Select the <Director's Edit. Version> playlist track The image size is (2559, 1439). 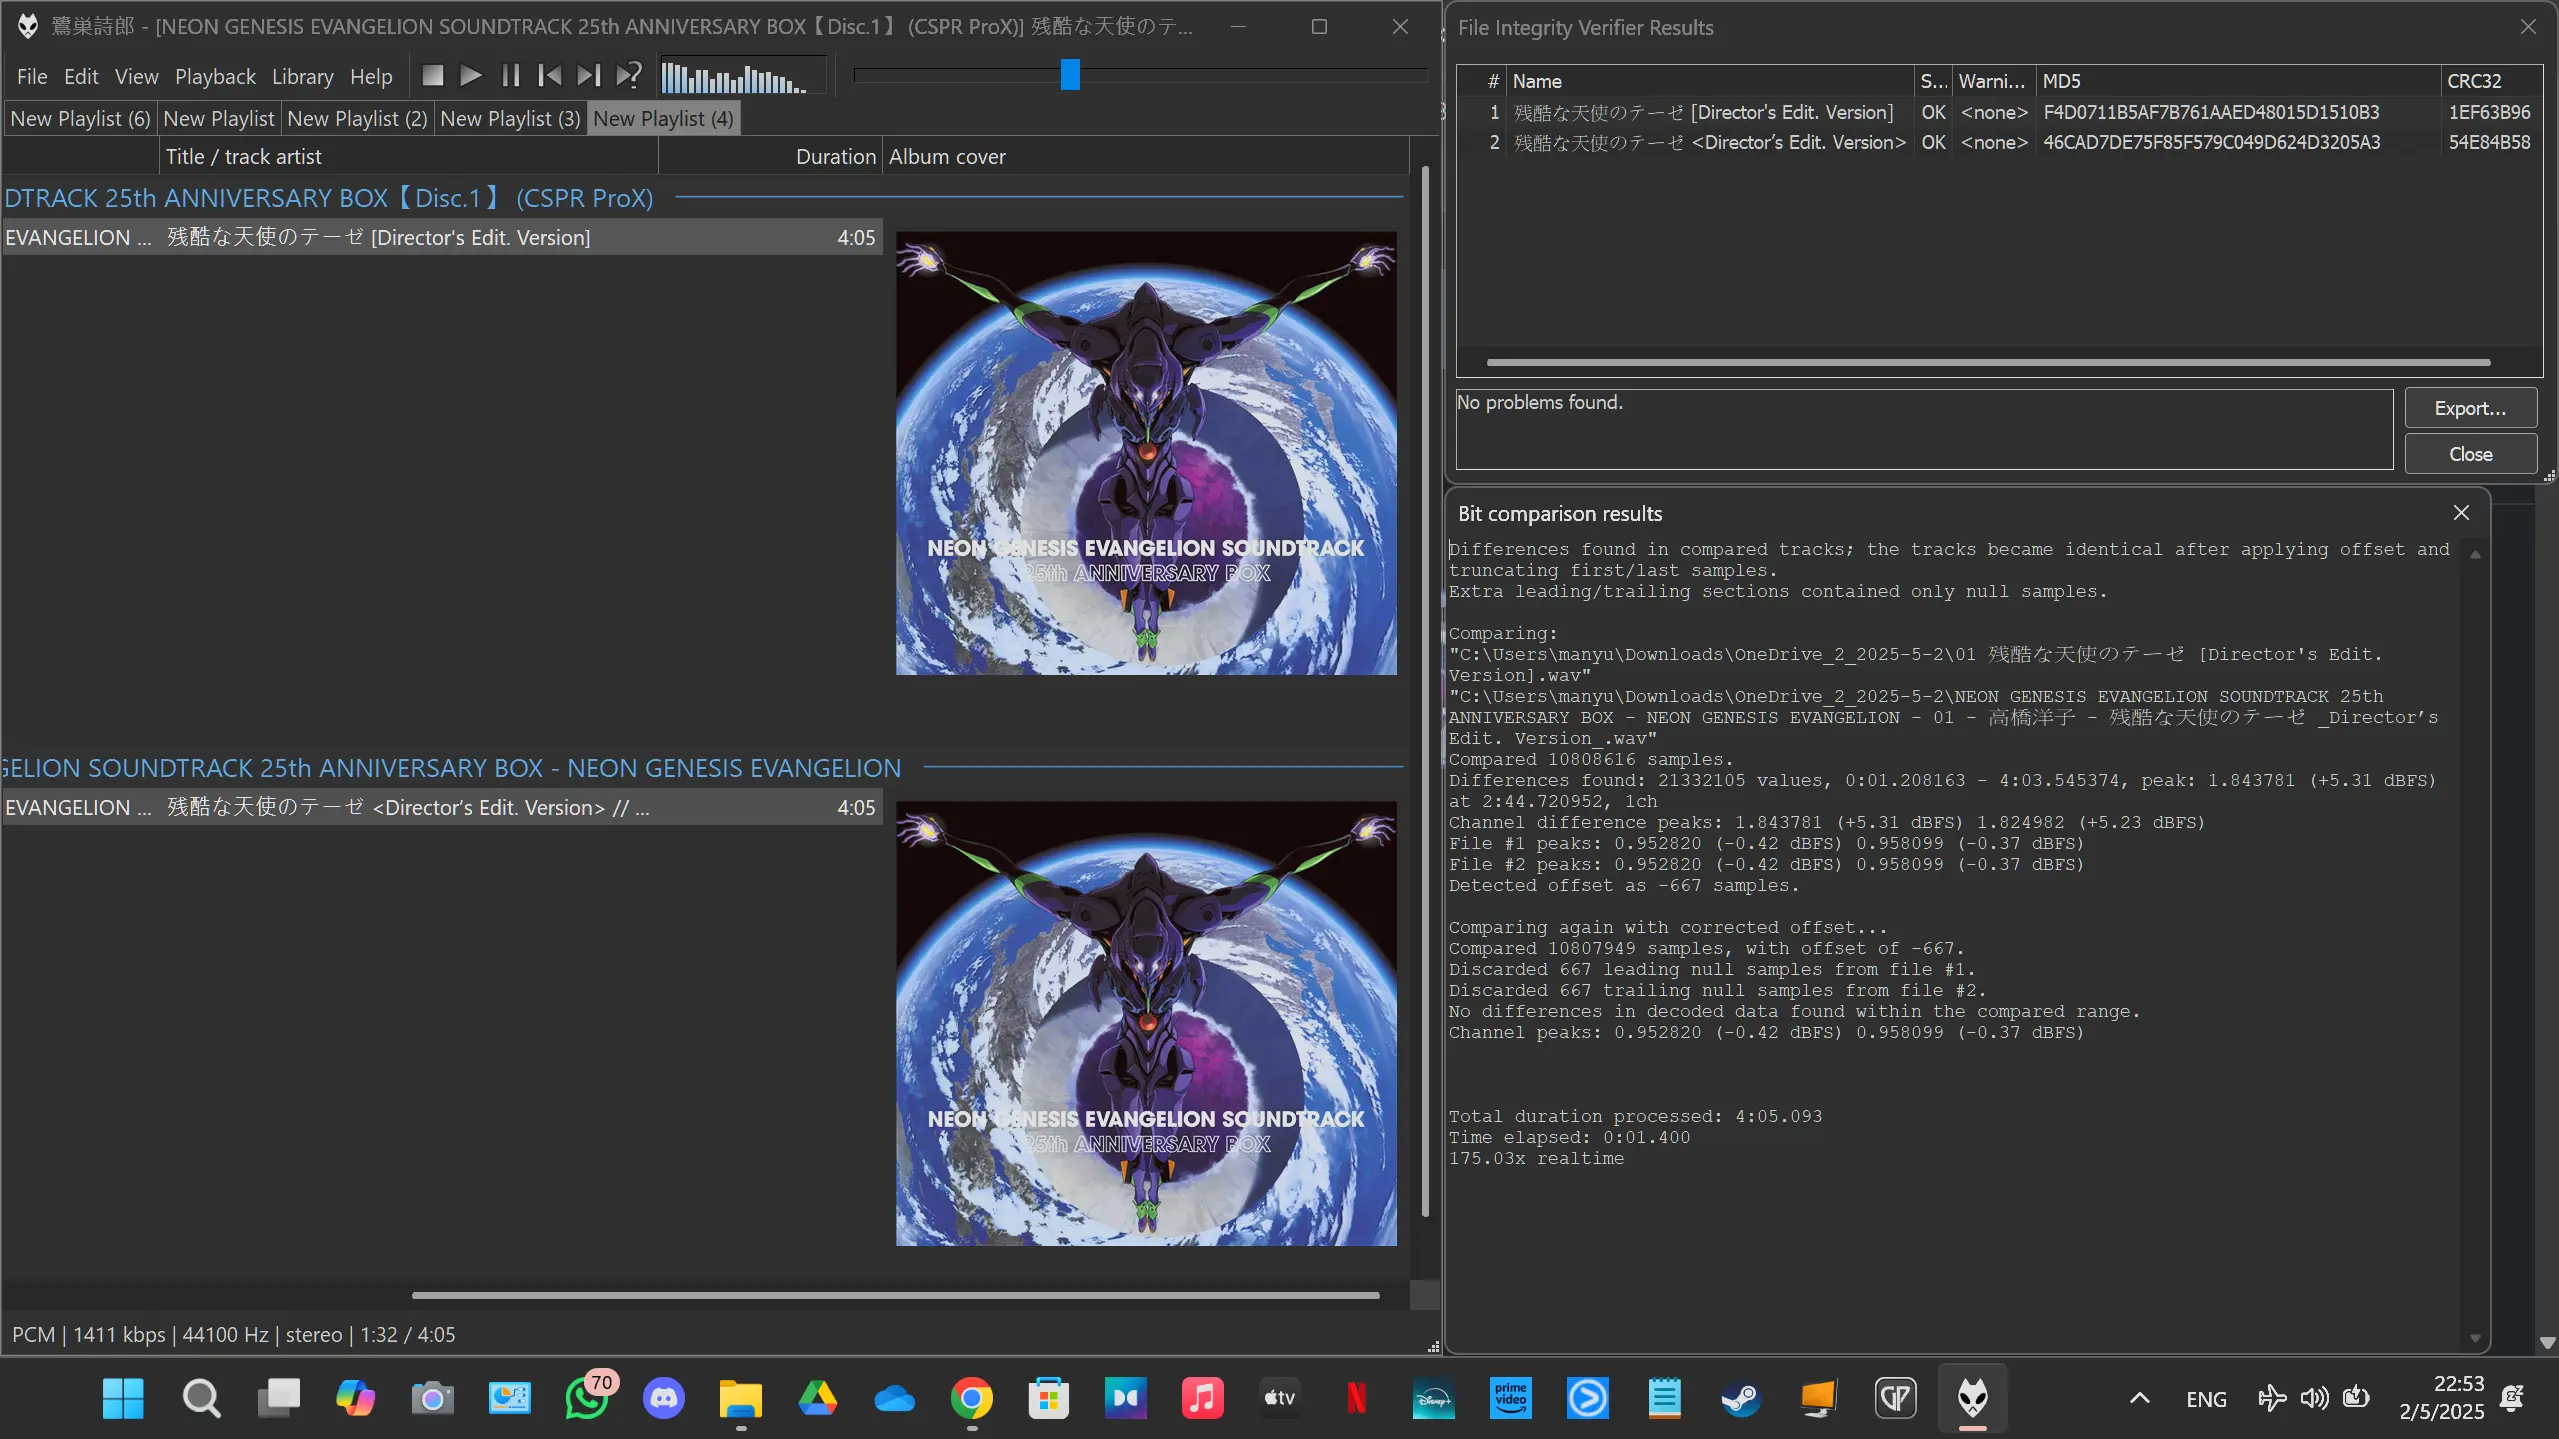tap(441, 808)
